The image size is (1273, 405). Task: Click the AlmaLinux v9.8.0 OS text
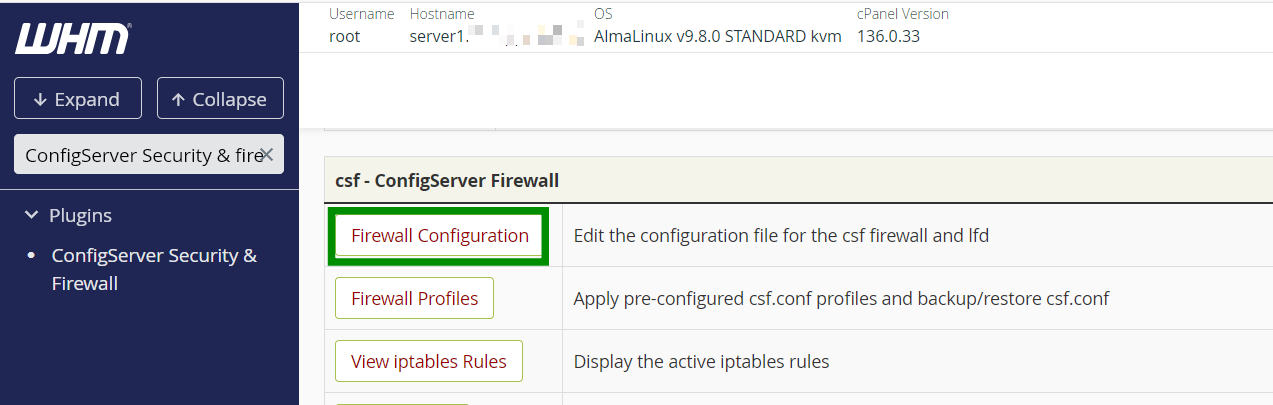click(717, 36)
